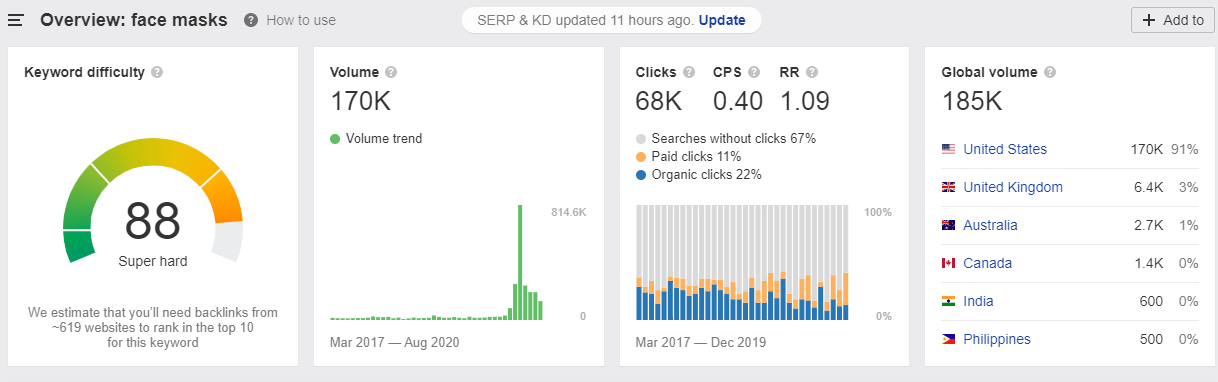1218x382 pixels.
Task: Click the United Kingdom flag icon
Action: tap(949, 187)
